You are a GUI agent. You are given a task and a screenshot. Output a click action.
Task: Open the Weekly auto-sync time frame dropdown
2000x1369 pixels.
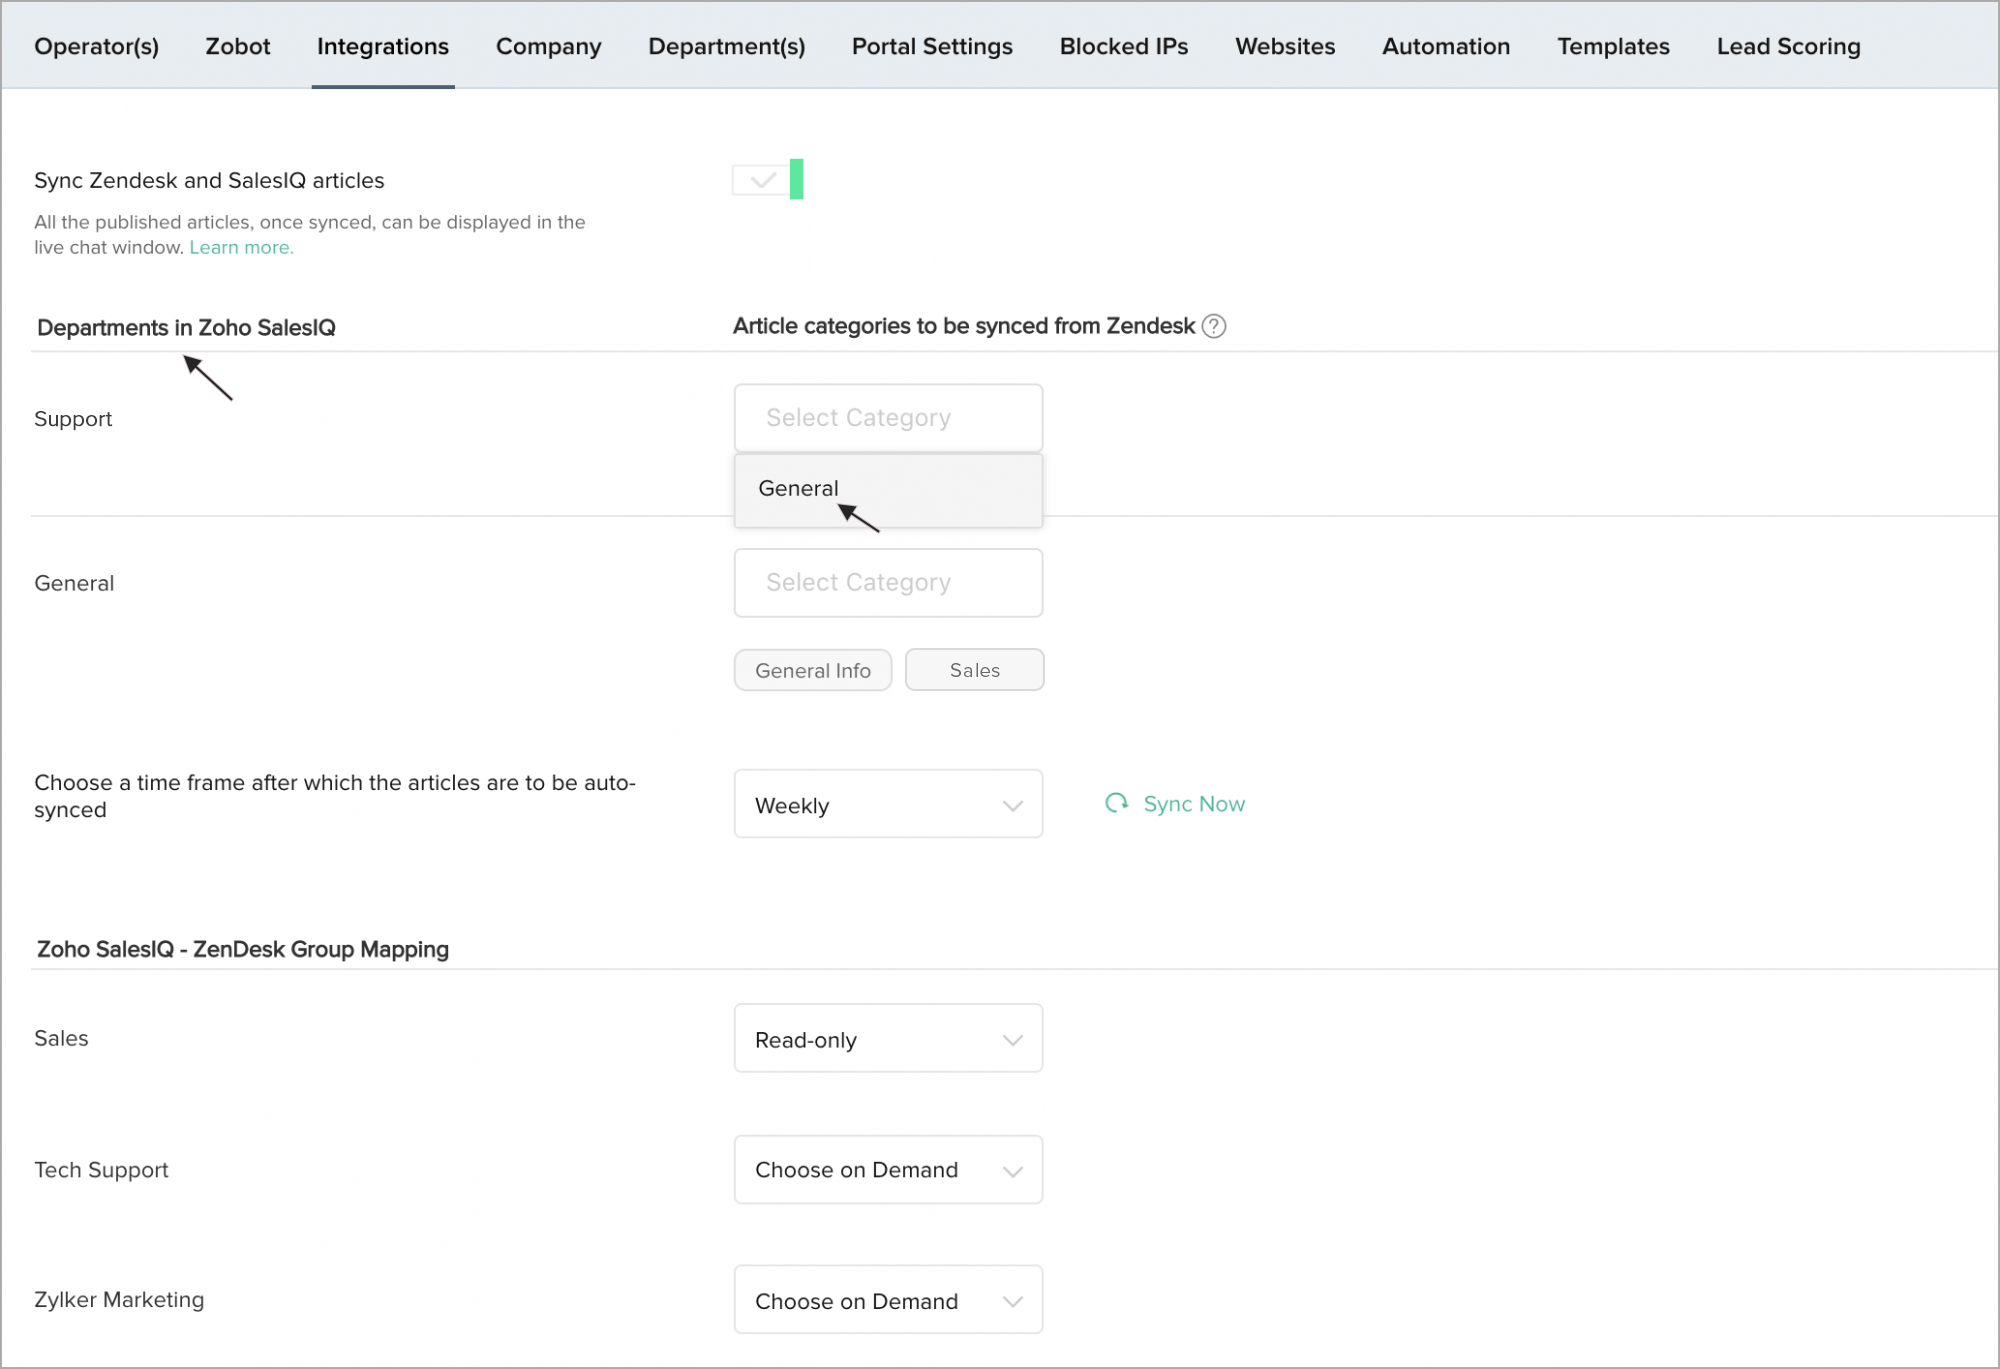[x=888, y=804]
